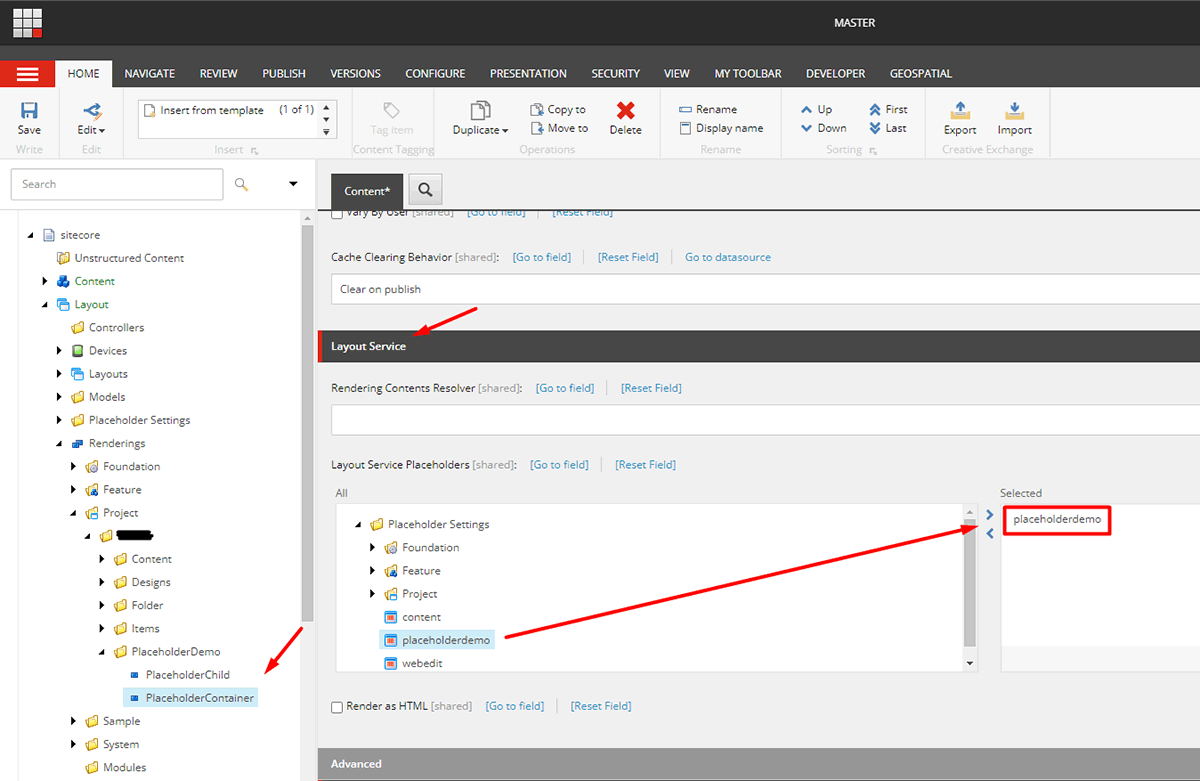Click Reset Field for Rendering Contents Resolver
Viewport: 1200px width, 781px height.
[x=651, y=388]
